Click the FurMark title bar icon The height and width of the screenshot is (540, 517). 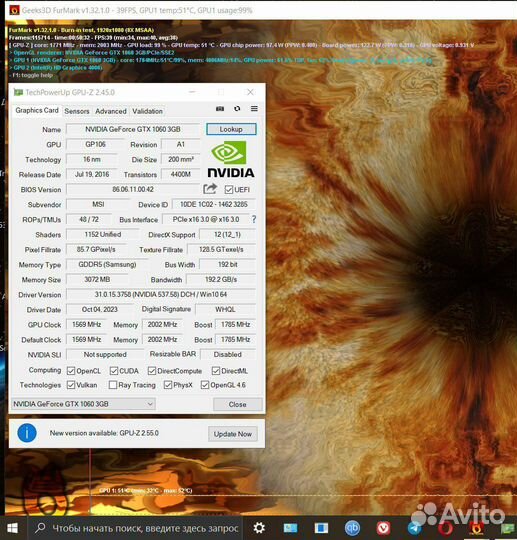(x=14, y=10)
